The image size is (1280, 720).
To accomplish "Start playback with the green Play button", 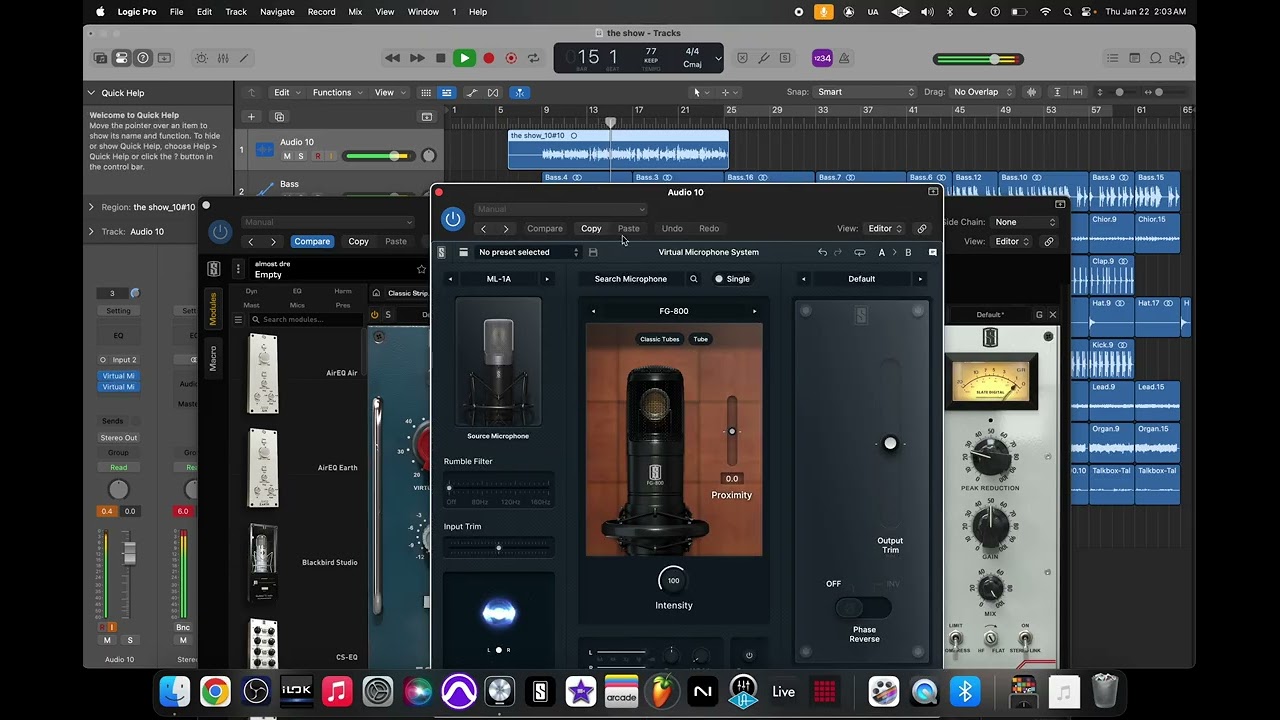I will pos(464,58).
